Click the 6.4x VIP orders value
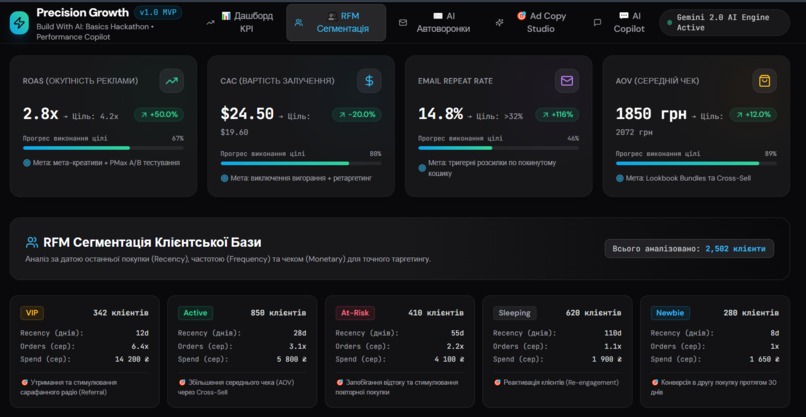 click(140, 347)
